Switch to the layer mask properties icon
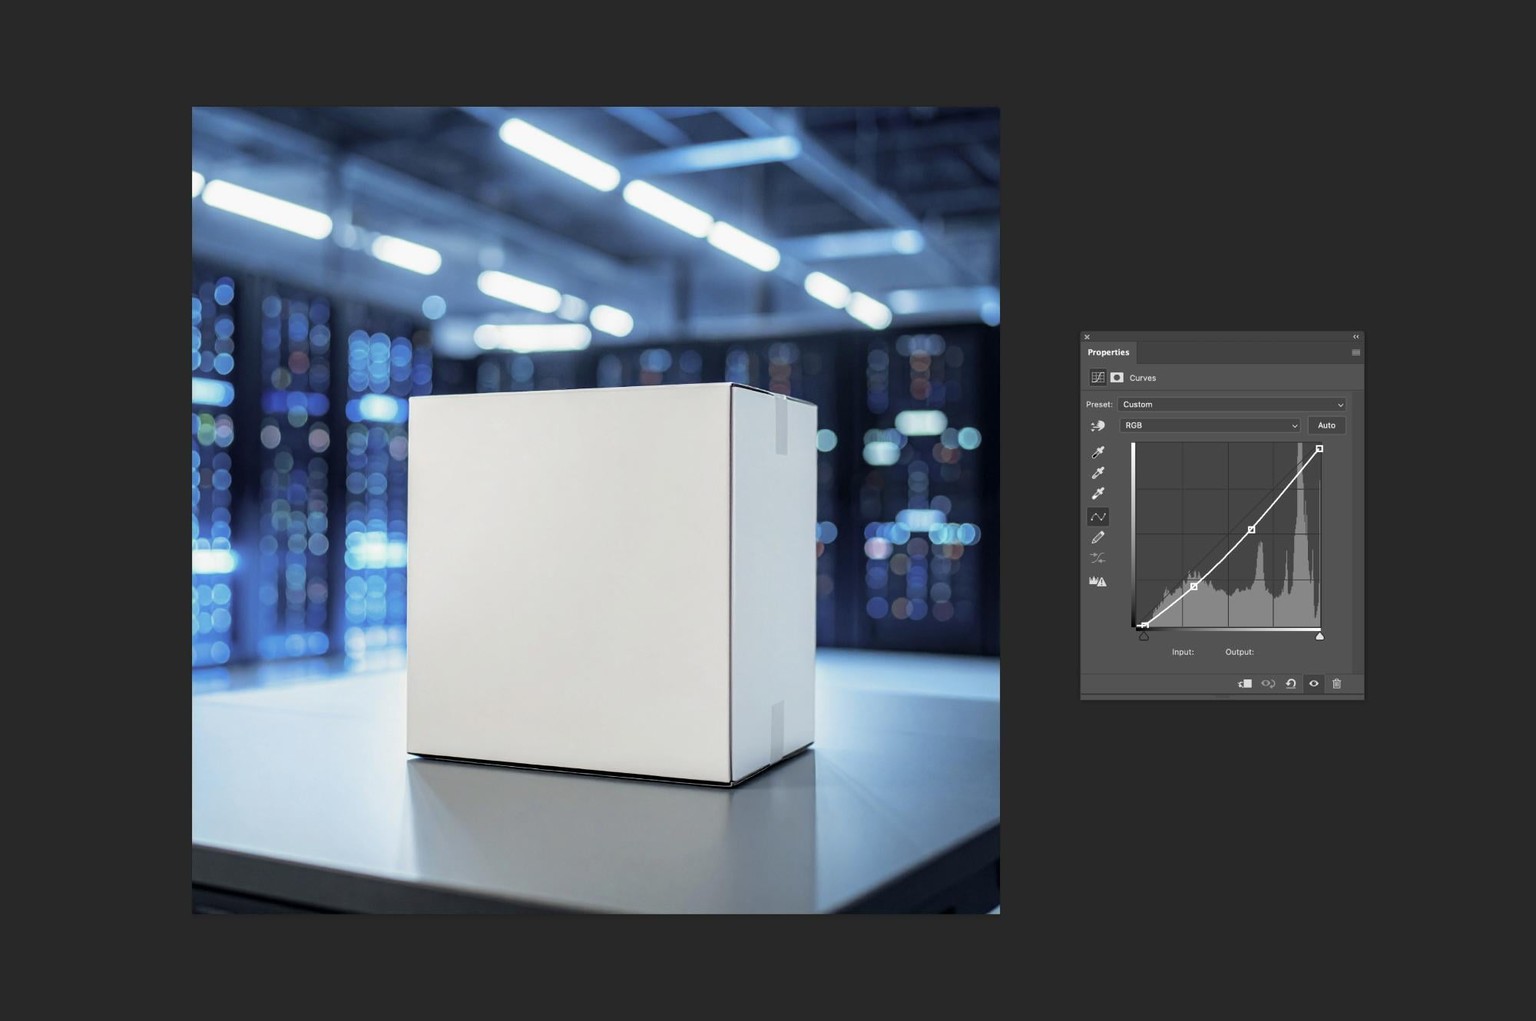The width and height of the screenshot is (1536, 1021). coord(1117,378)
